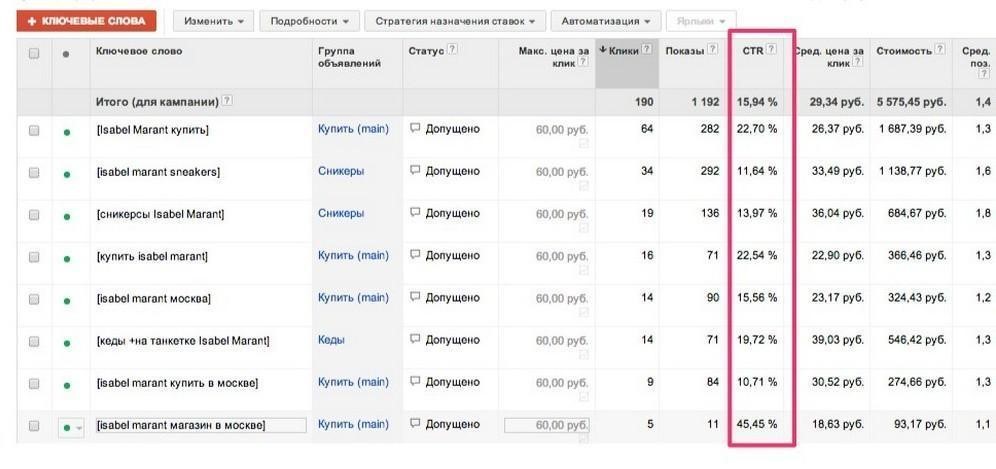This screenshot has width=996, height=469.
Task: Open the disabled Ярлыки dropdown
Action: (701, 21)
